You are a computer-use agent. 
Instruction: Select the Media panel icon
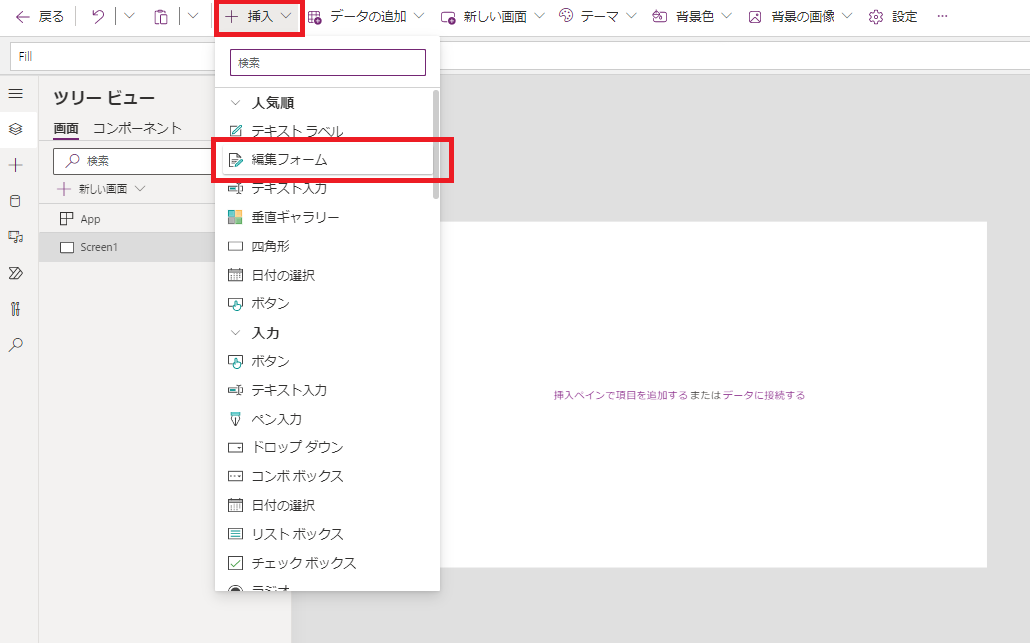pos(14,236)
